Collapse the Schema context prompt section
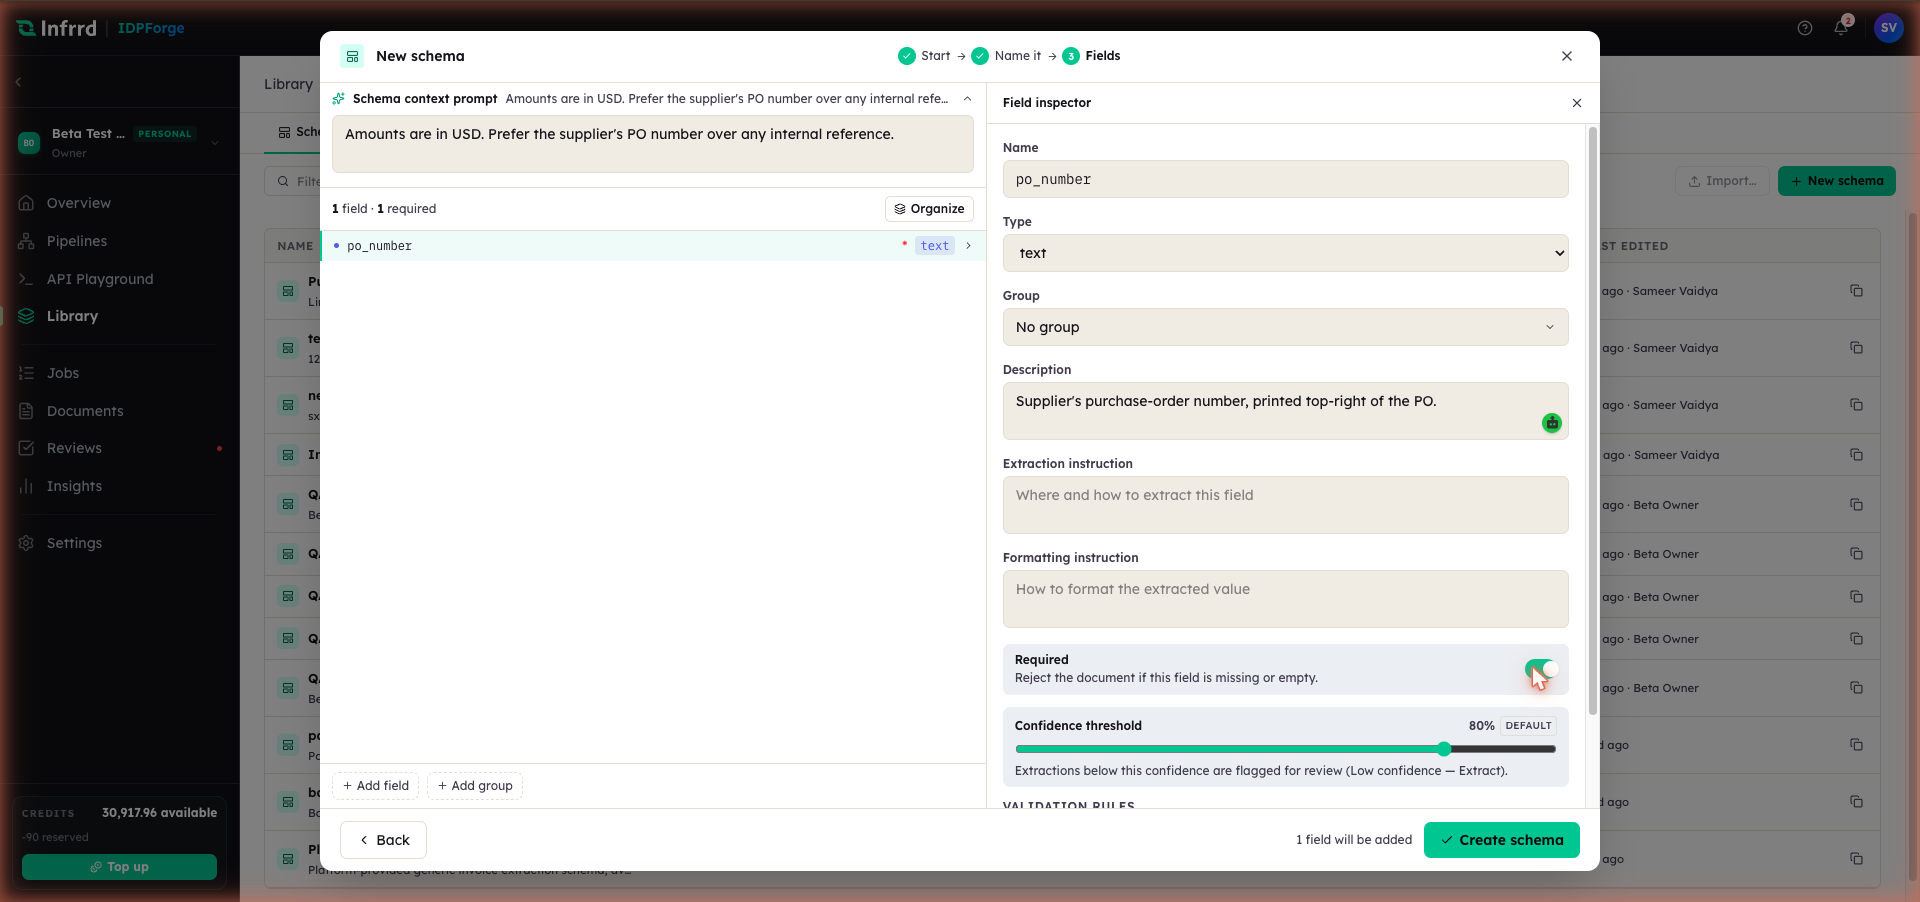1920x902 pixels. click(x=967, y=99)
